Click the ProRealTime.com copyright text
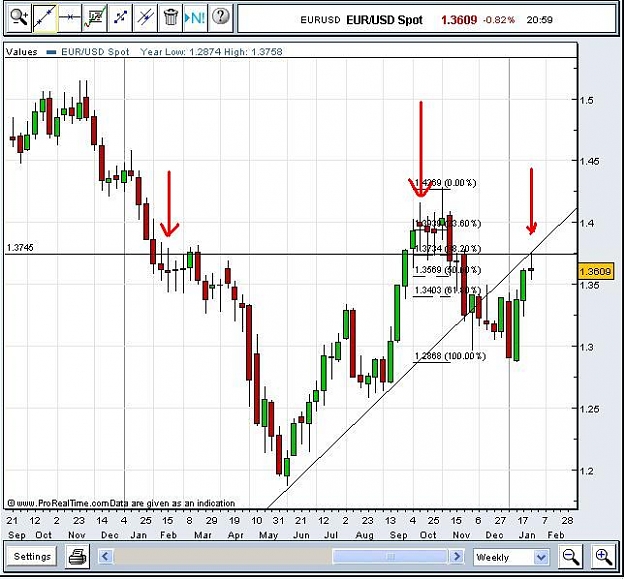The image size is (625, 579). 121,503
